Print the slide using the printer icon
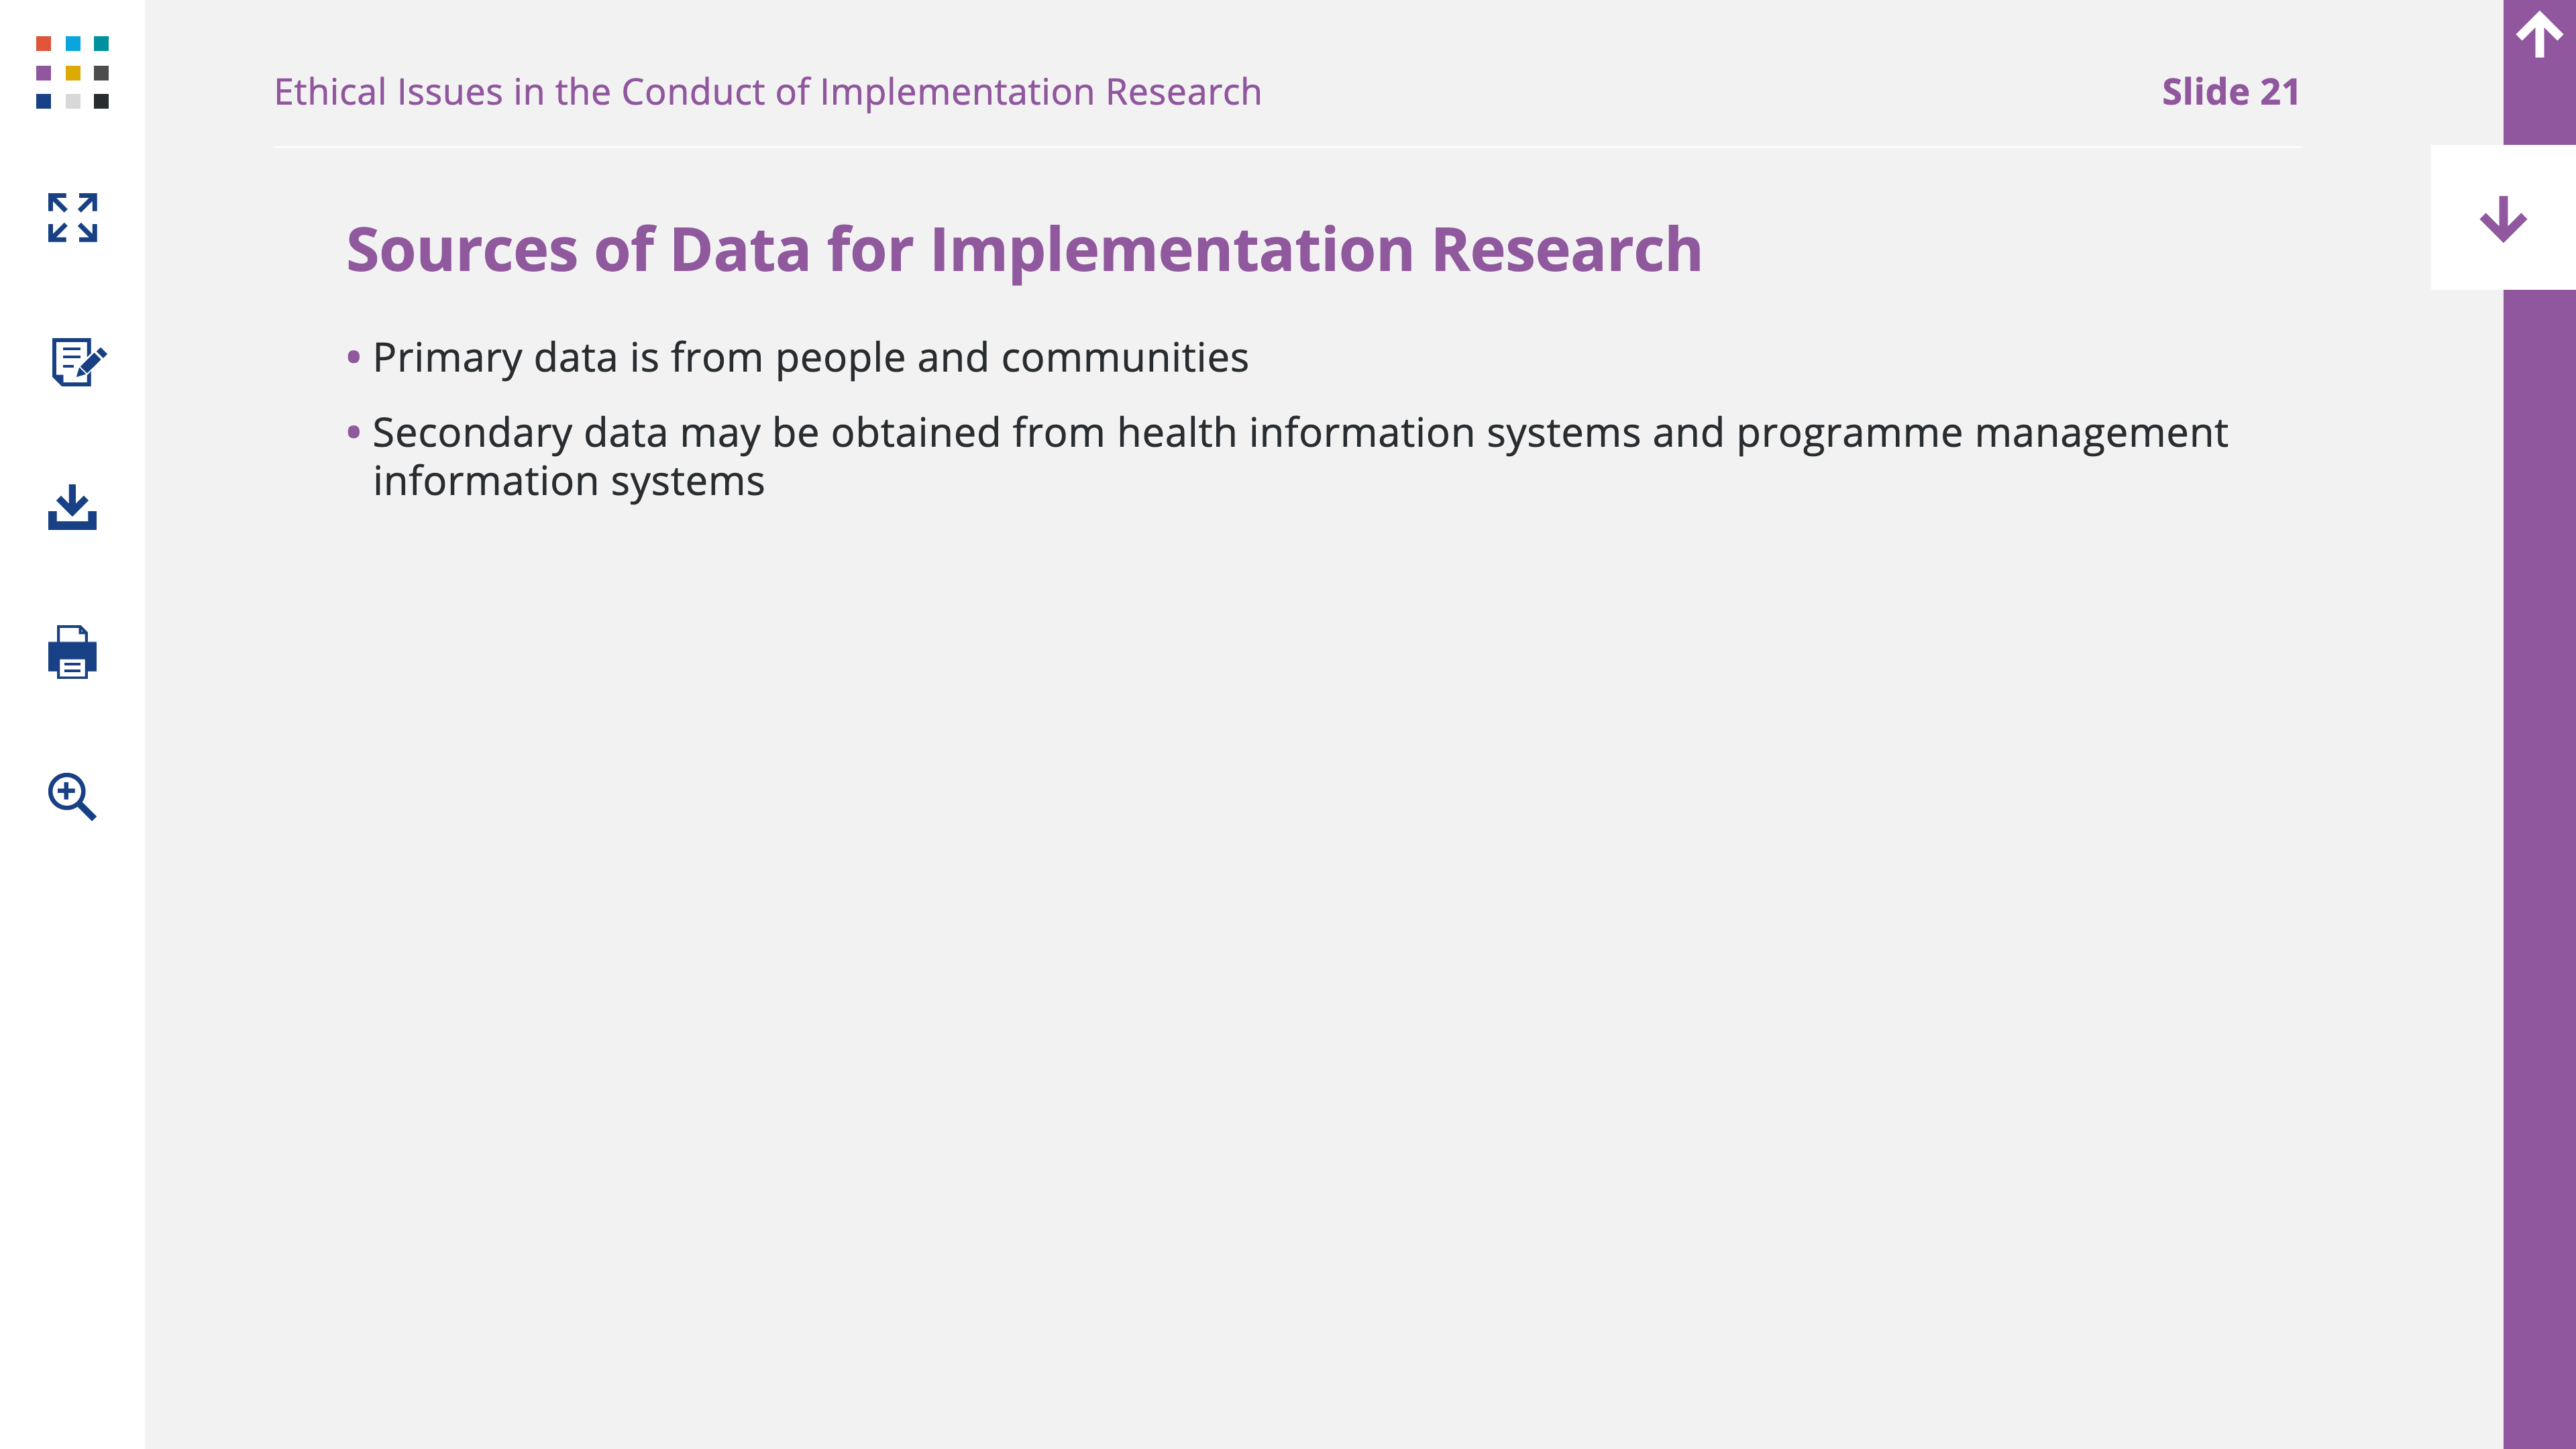 click(x=72, y=652)
